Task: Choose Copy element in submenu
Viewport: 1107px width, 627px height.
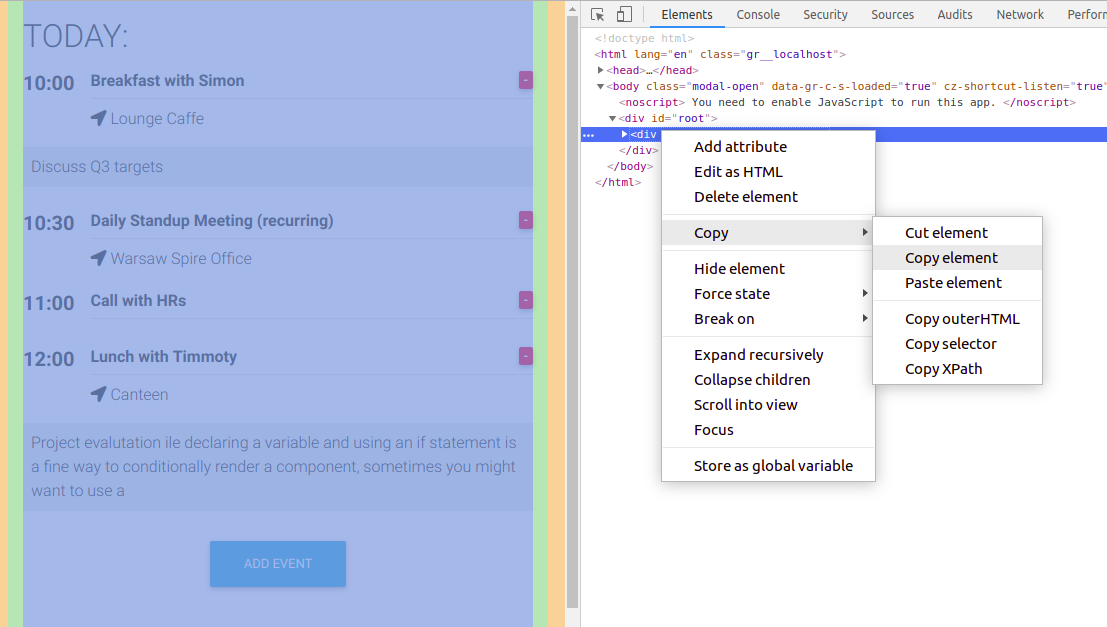Action: coord(957,258)
